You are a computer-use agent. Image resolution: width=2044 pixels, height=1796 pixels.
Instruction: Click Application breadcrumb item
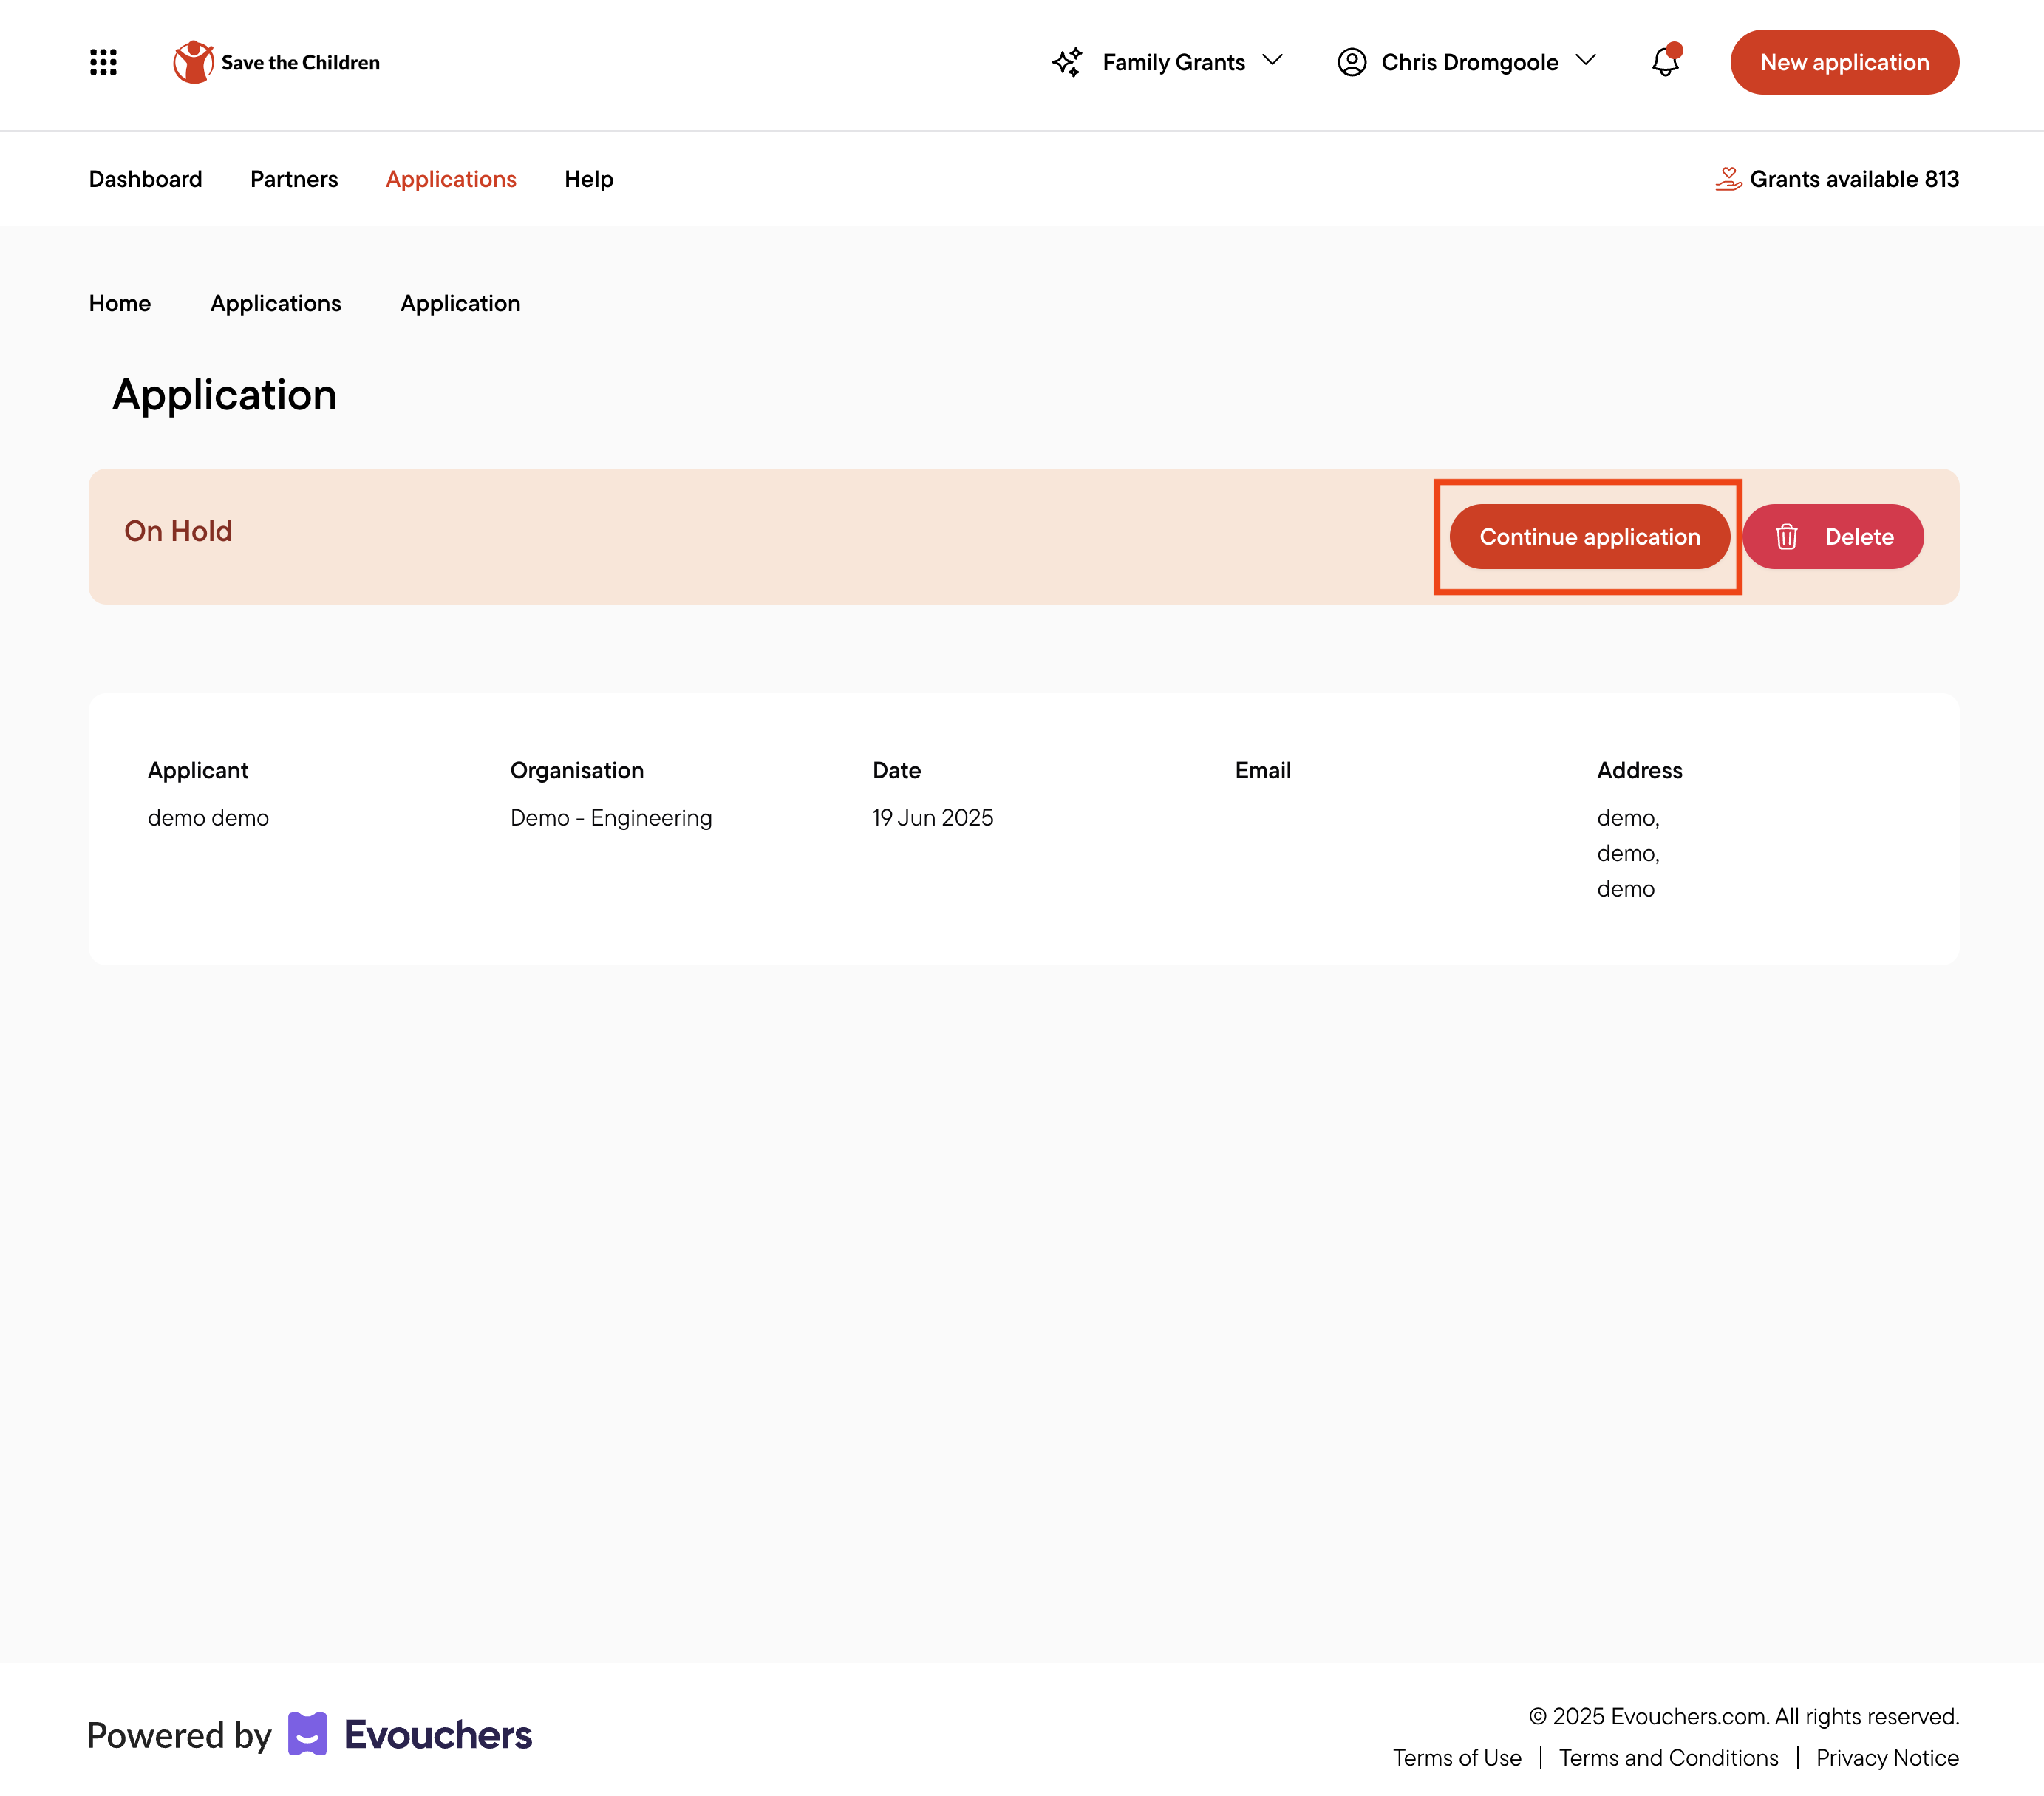click(x=460, y=303)
